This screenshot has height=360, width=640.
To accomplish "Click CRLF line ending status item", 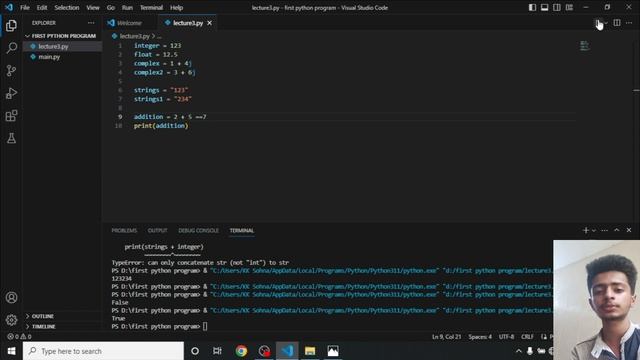I will click(x=527, y=337).
